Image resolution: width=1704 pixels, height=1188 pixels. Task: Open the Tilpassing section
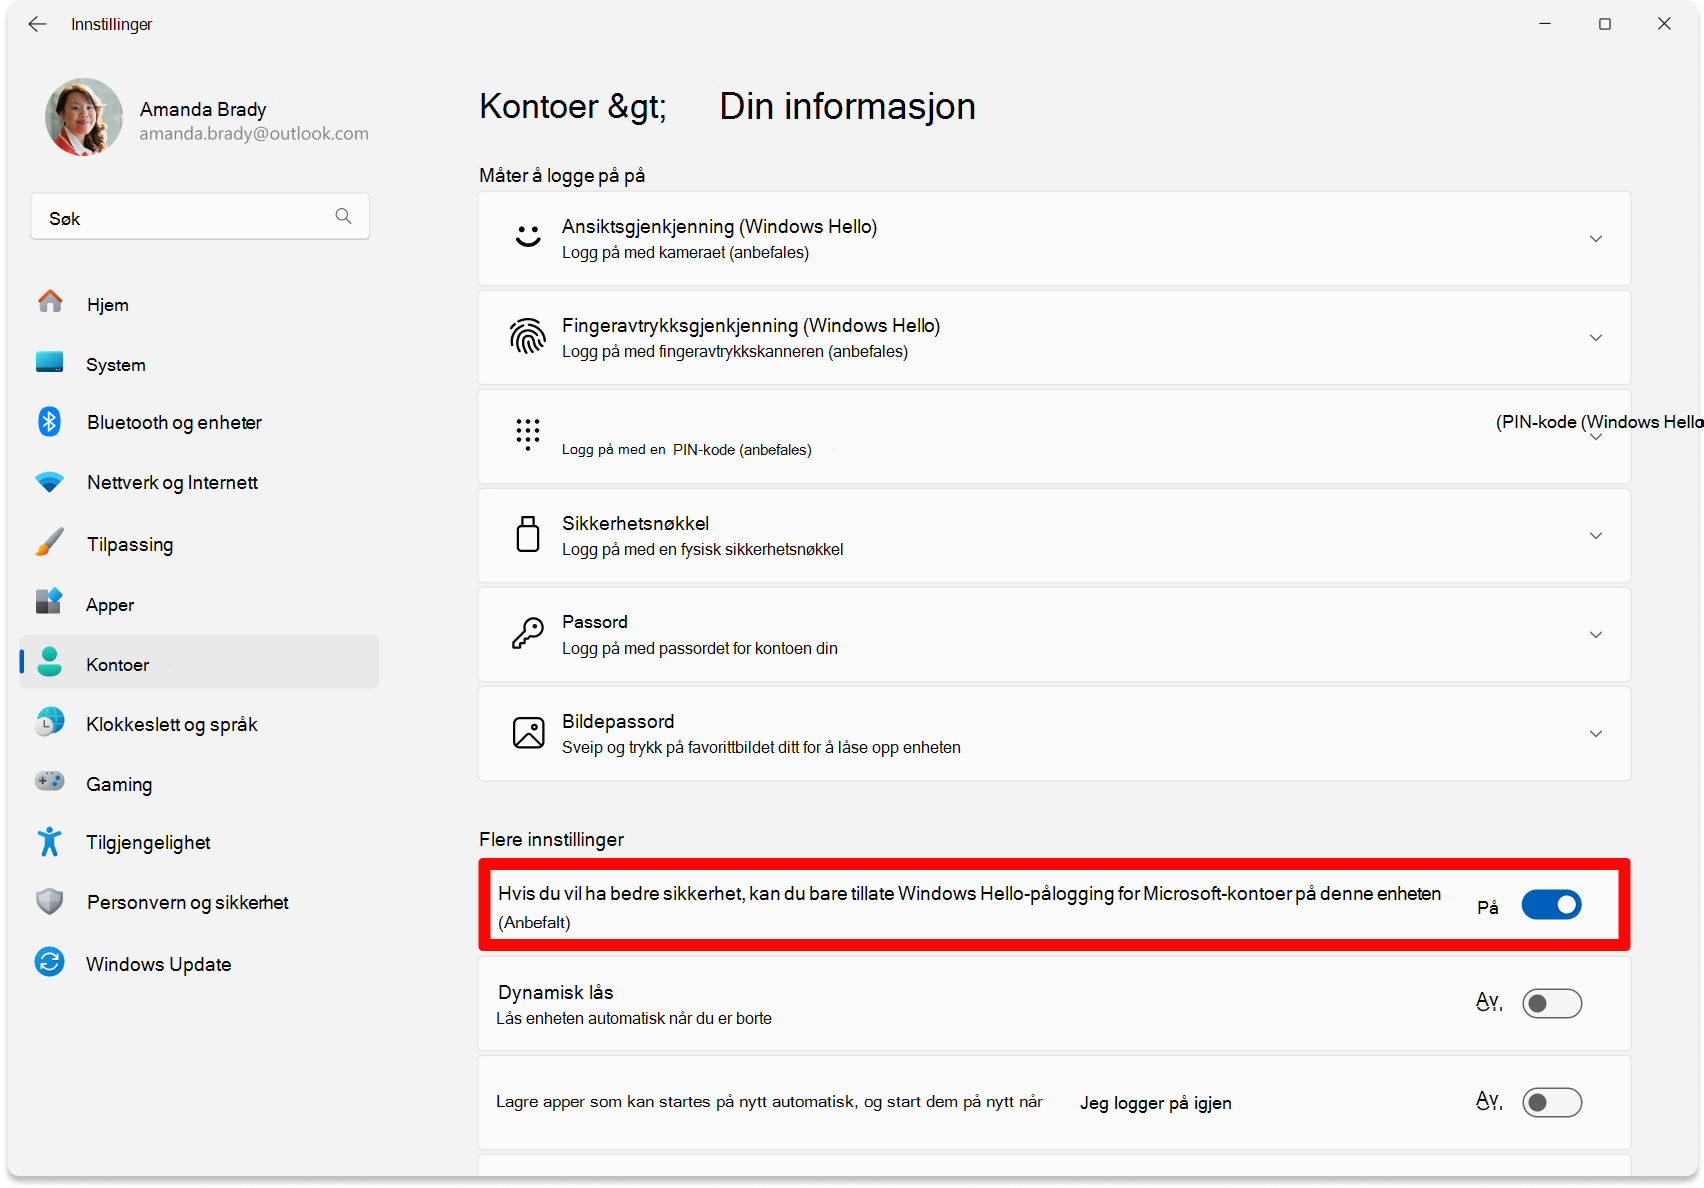click(x=200, y=544)
